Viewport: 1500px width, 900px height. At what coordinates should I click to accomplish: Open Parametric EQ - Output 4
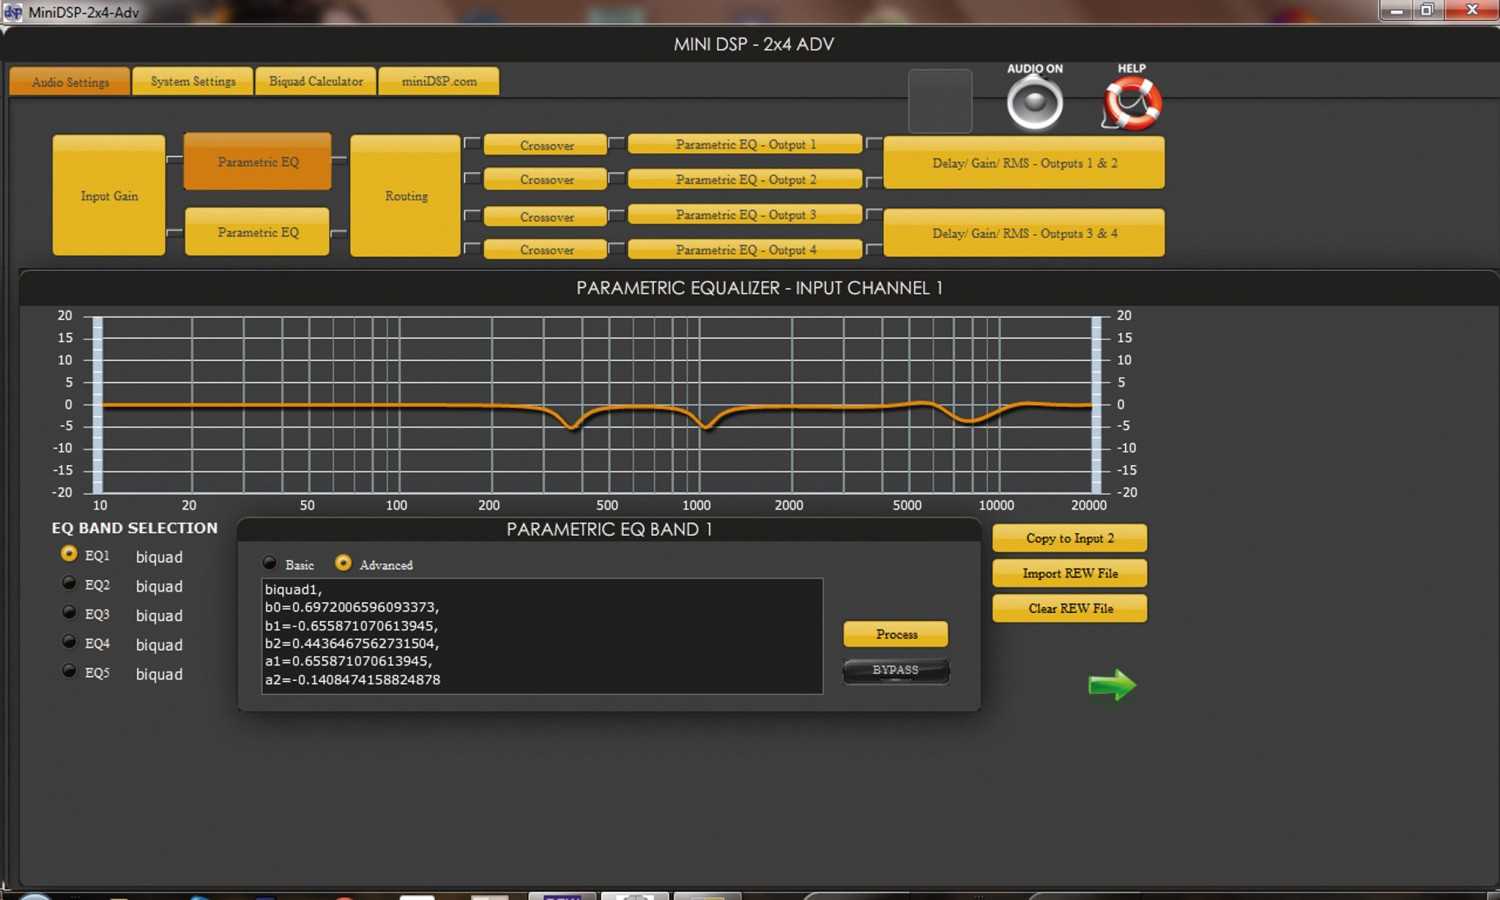(745, 250)
